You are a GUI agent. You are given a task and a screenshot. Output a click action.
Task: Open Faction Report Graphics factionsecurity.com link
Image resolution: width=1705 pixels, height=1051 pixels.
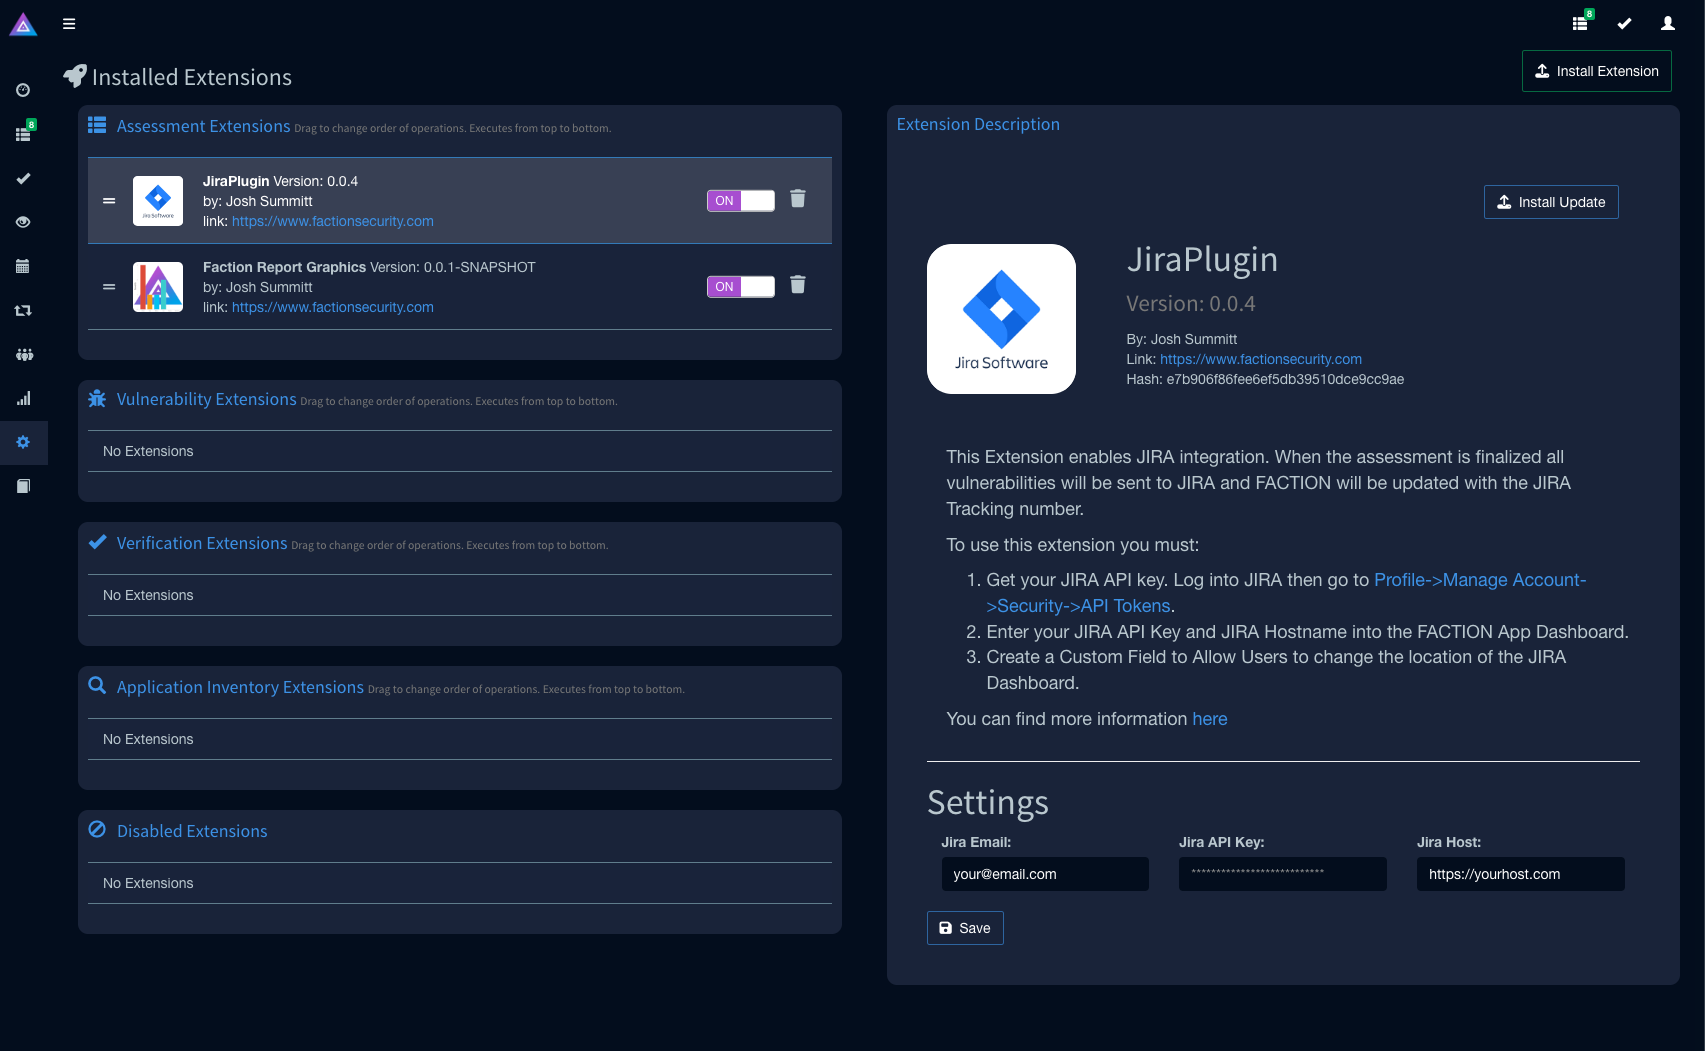(333, 307)
